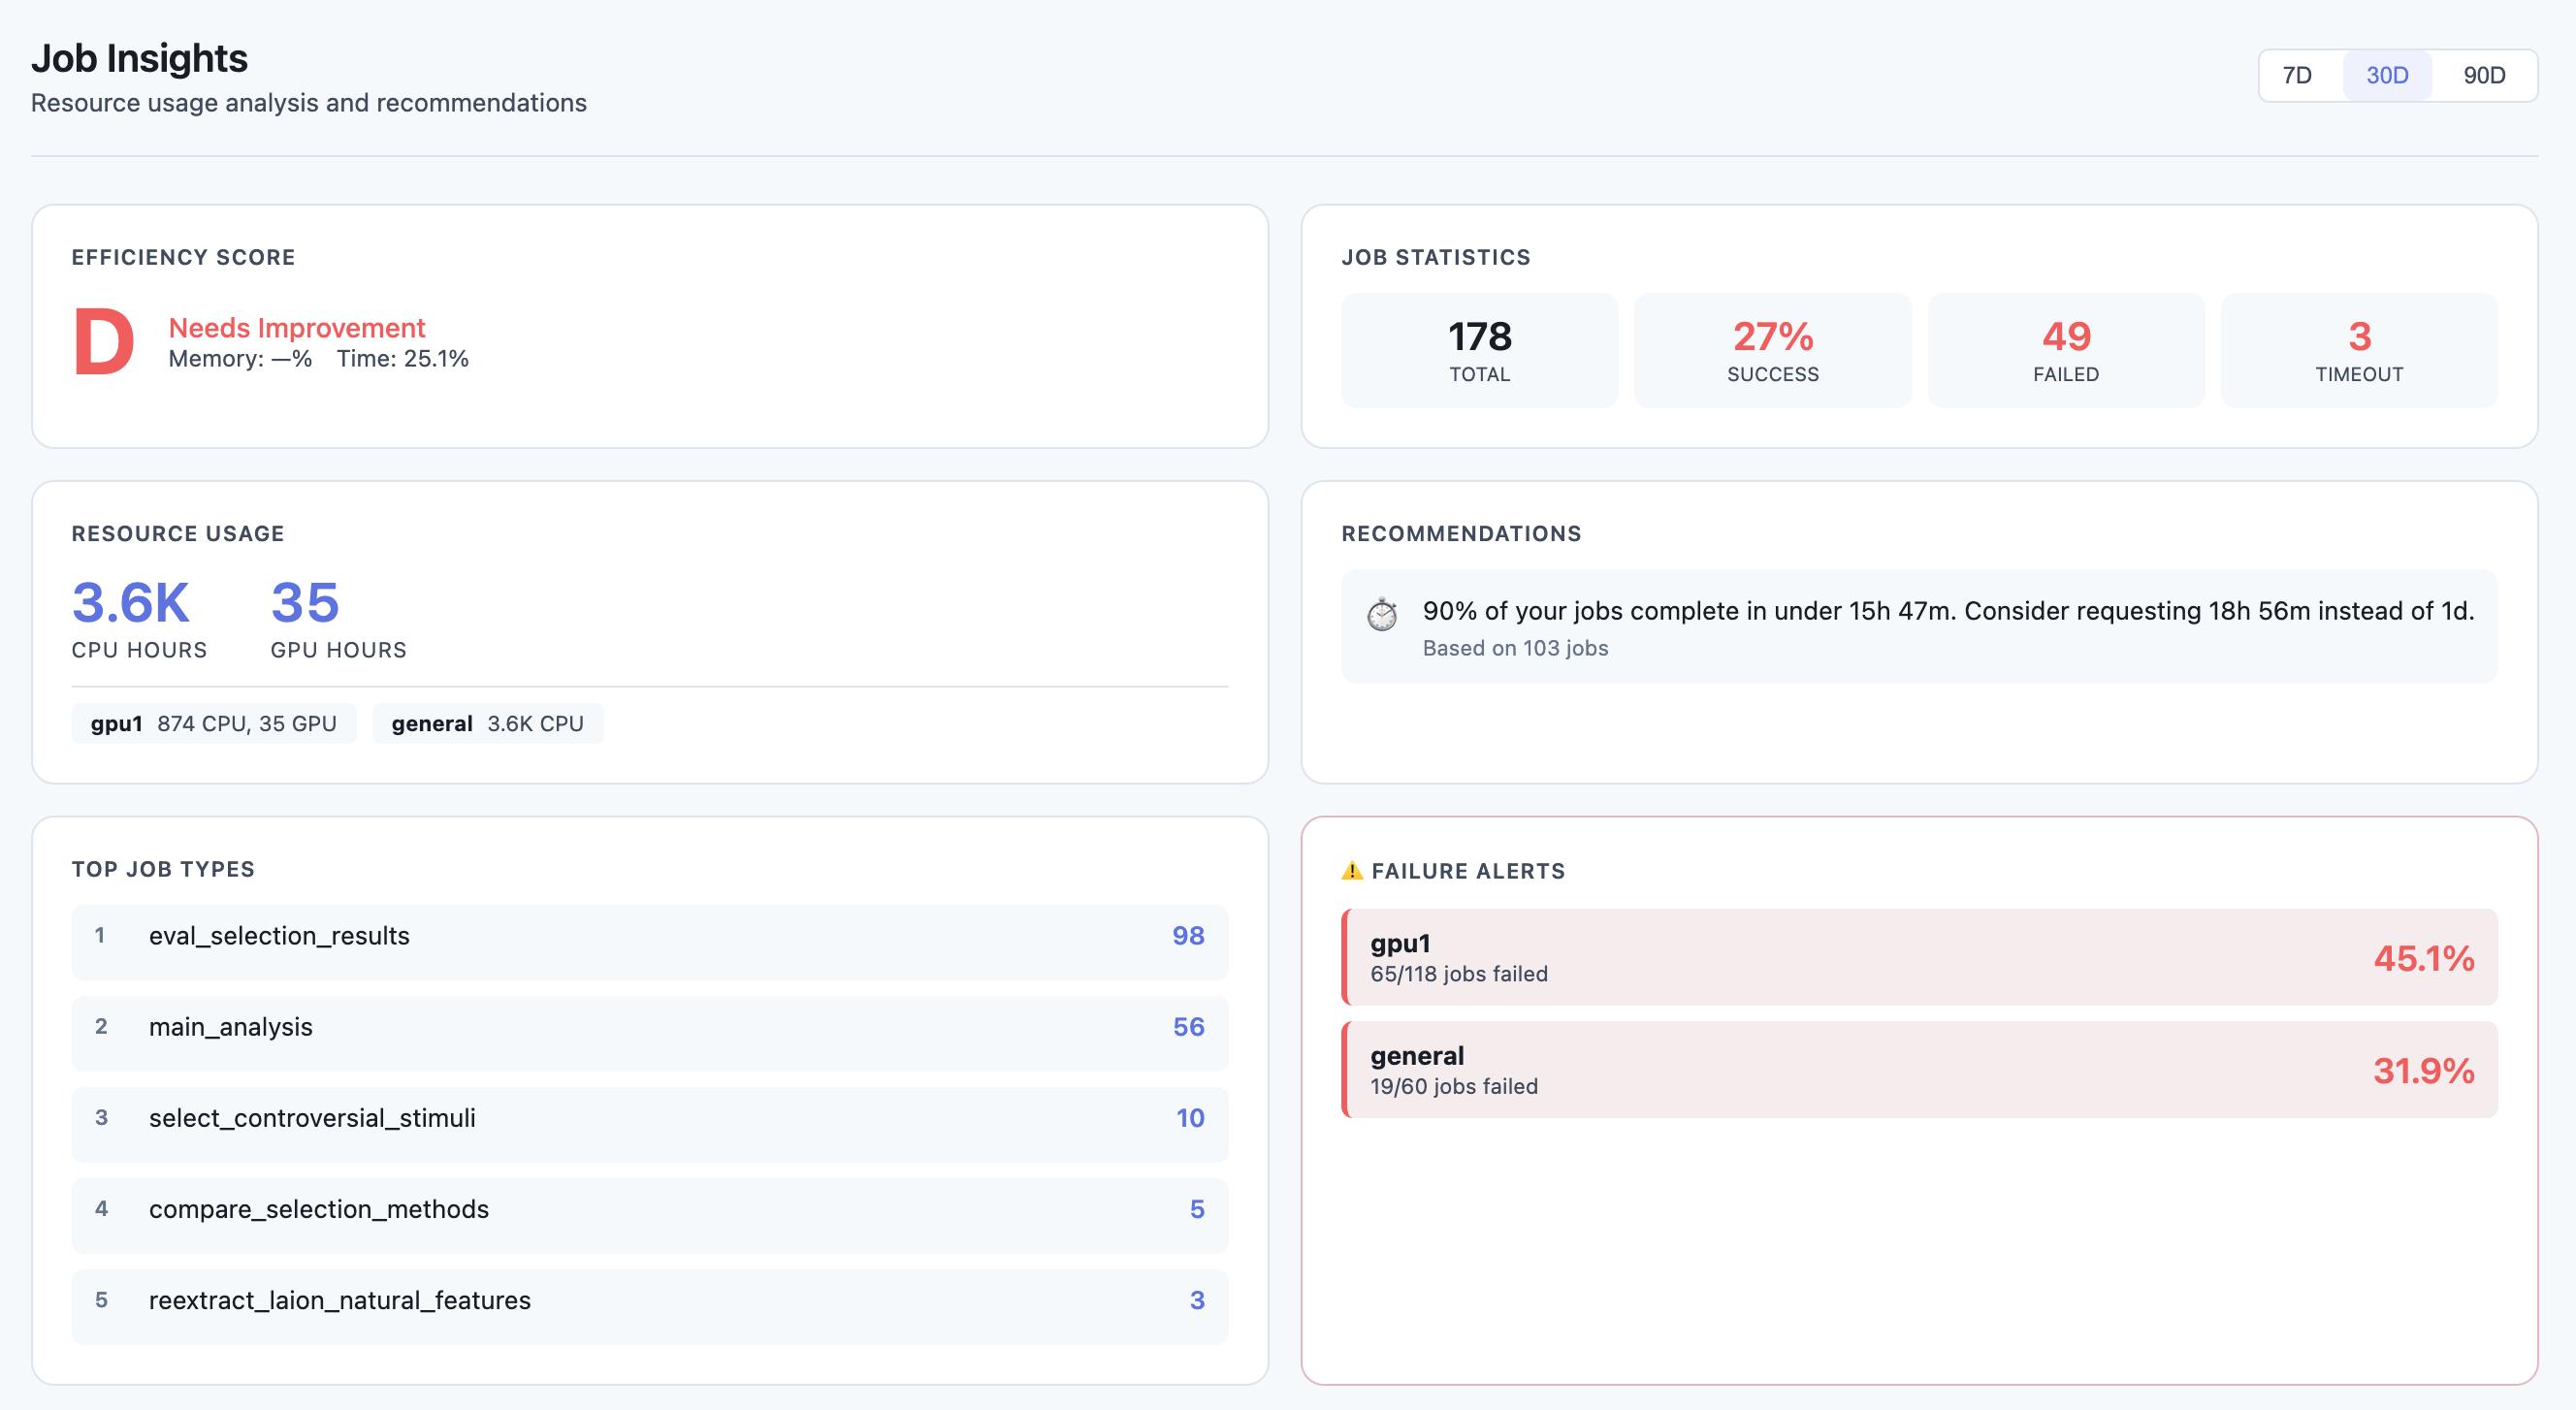
Task: Switch time range to 90D
Action: 2483,75
